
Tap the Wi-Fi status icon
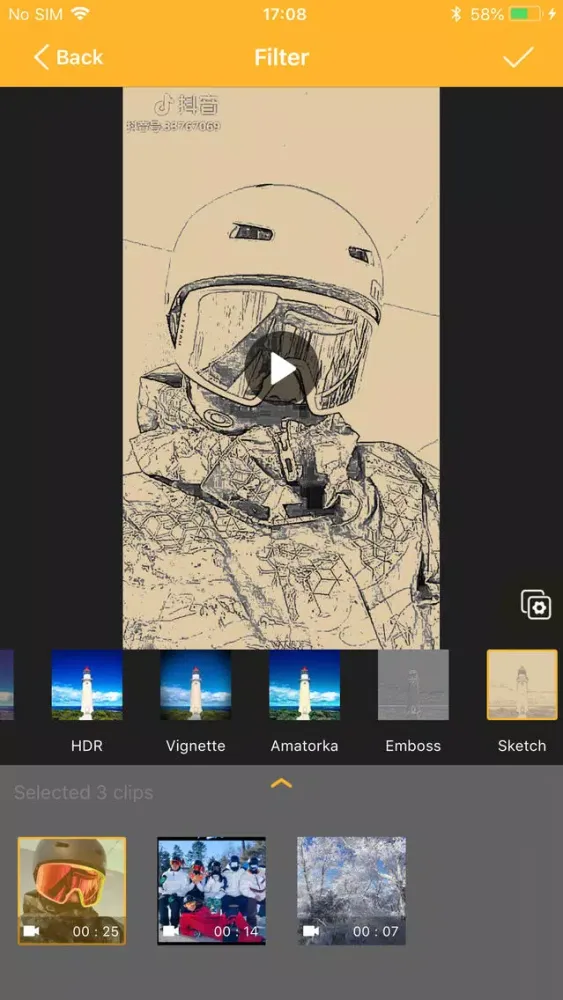[x=80, y=13]
